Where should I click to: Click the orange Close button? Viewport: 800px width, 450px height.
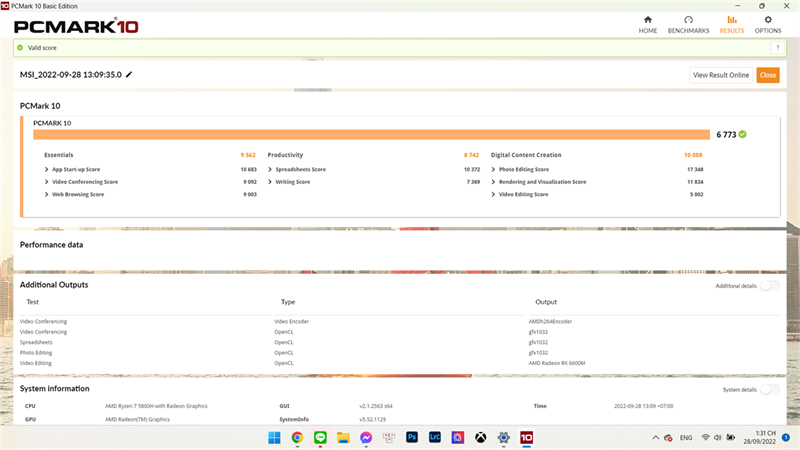tap(768, 75)
